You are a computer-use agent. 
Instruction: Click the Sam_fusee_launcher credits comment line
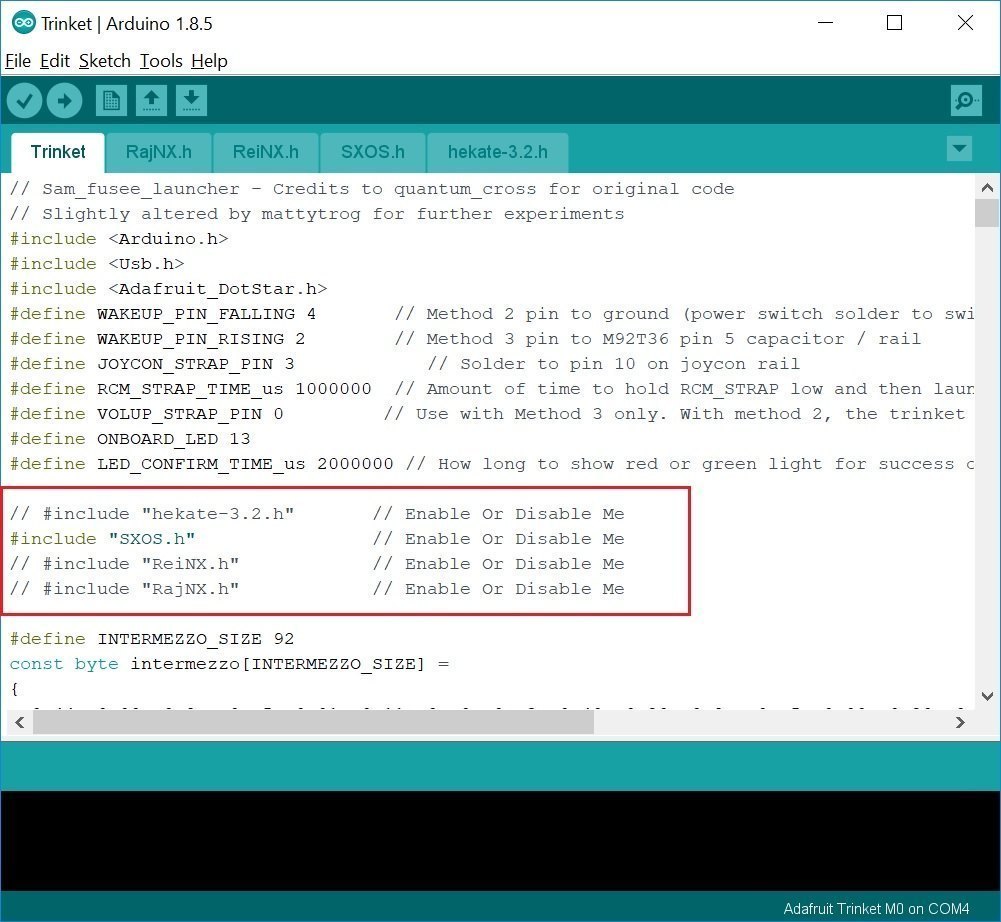(372, 189)
